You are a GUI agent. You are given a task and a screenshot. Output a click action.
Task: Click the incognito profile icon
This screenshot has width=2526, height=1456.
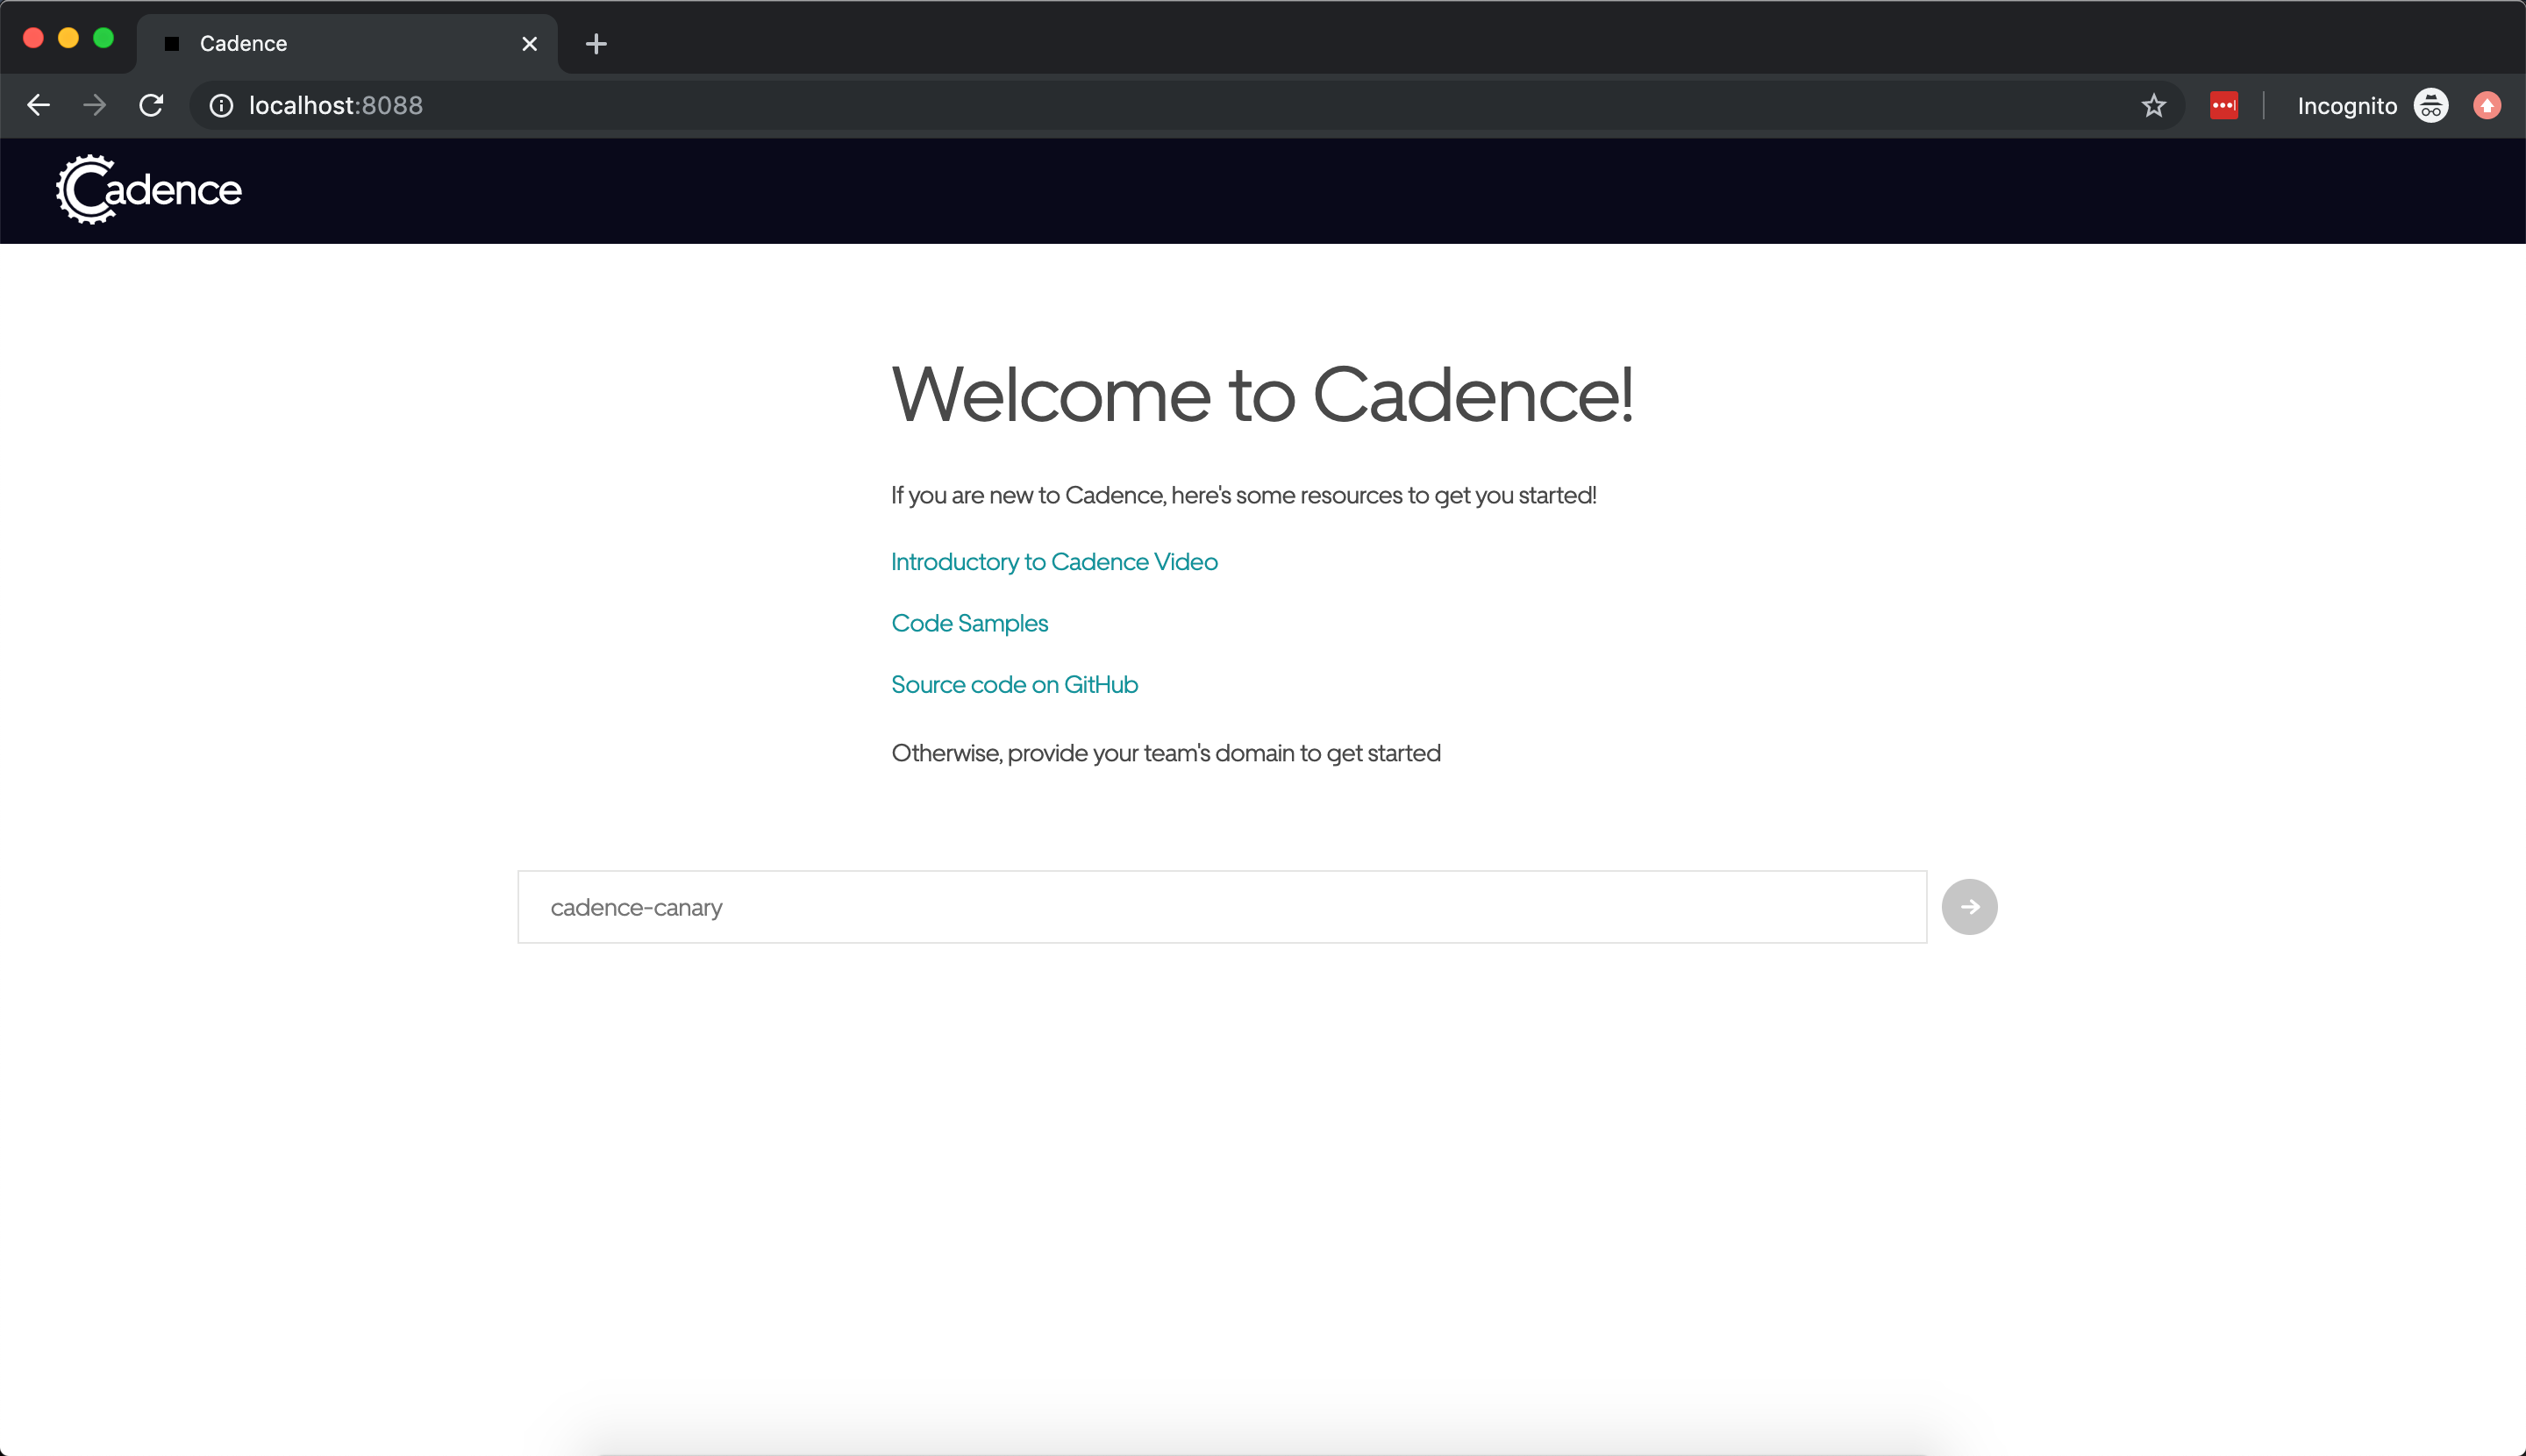click(x=2431, y=105)
